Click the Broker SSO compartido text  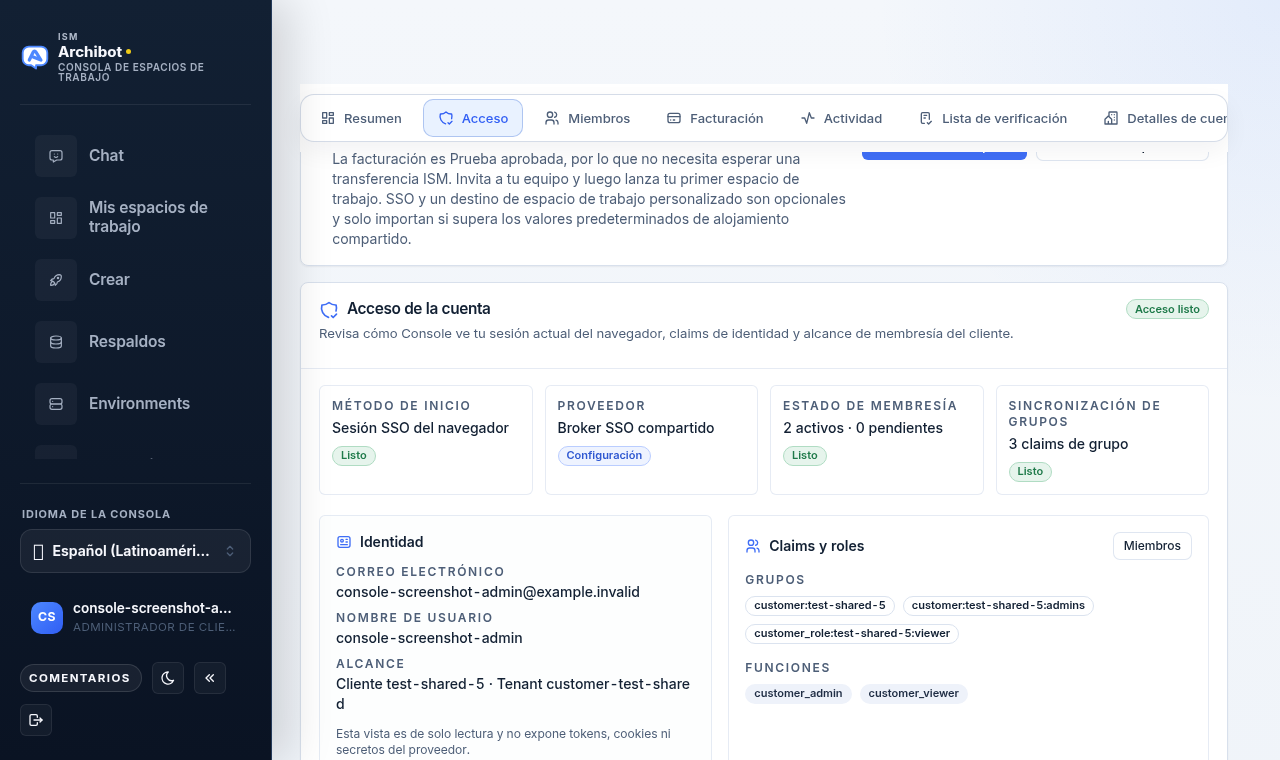636,428
